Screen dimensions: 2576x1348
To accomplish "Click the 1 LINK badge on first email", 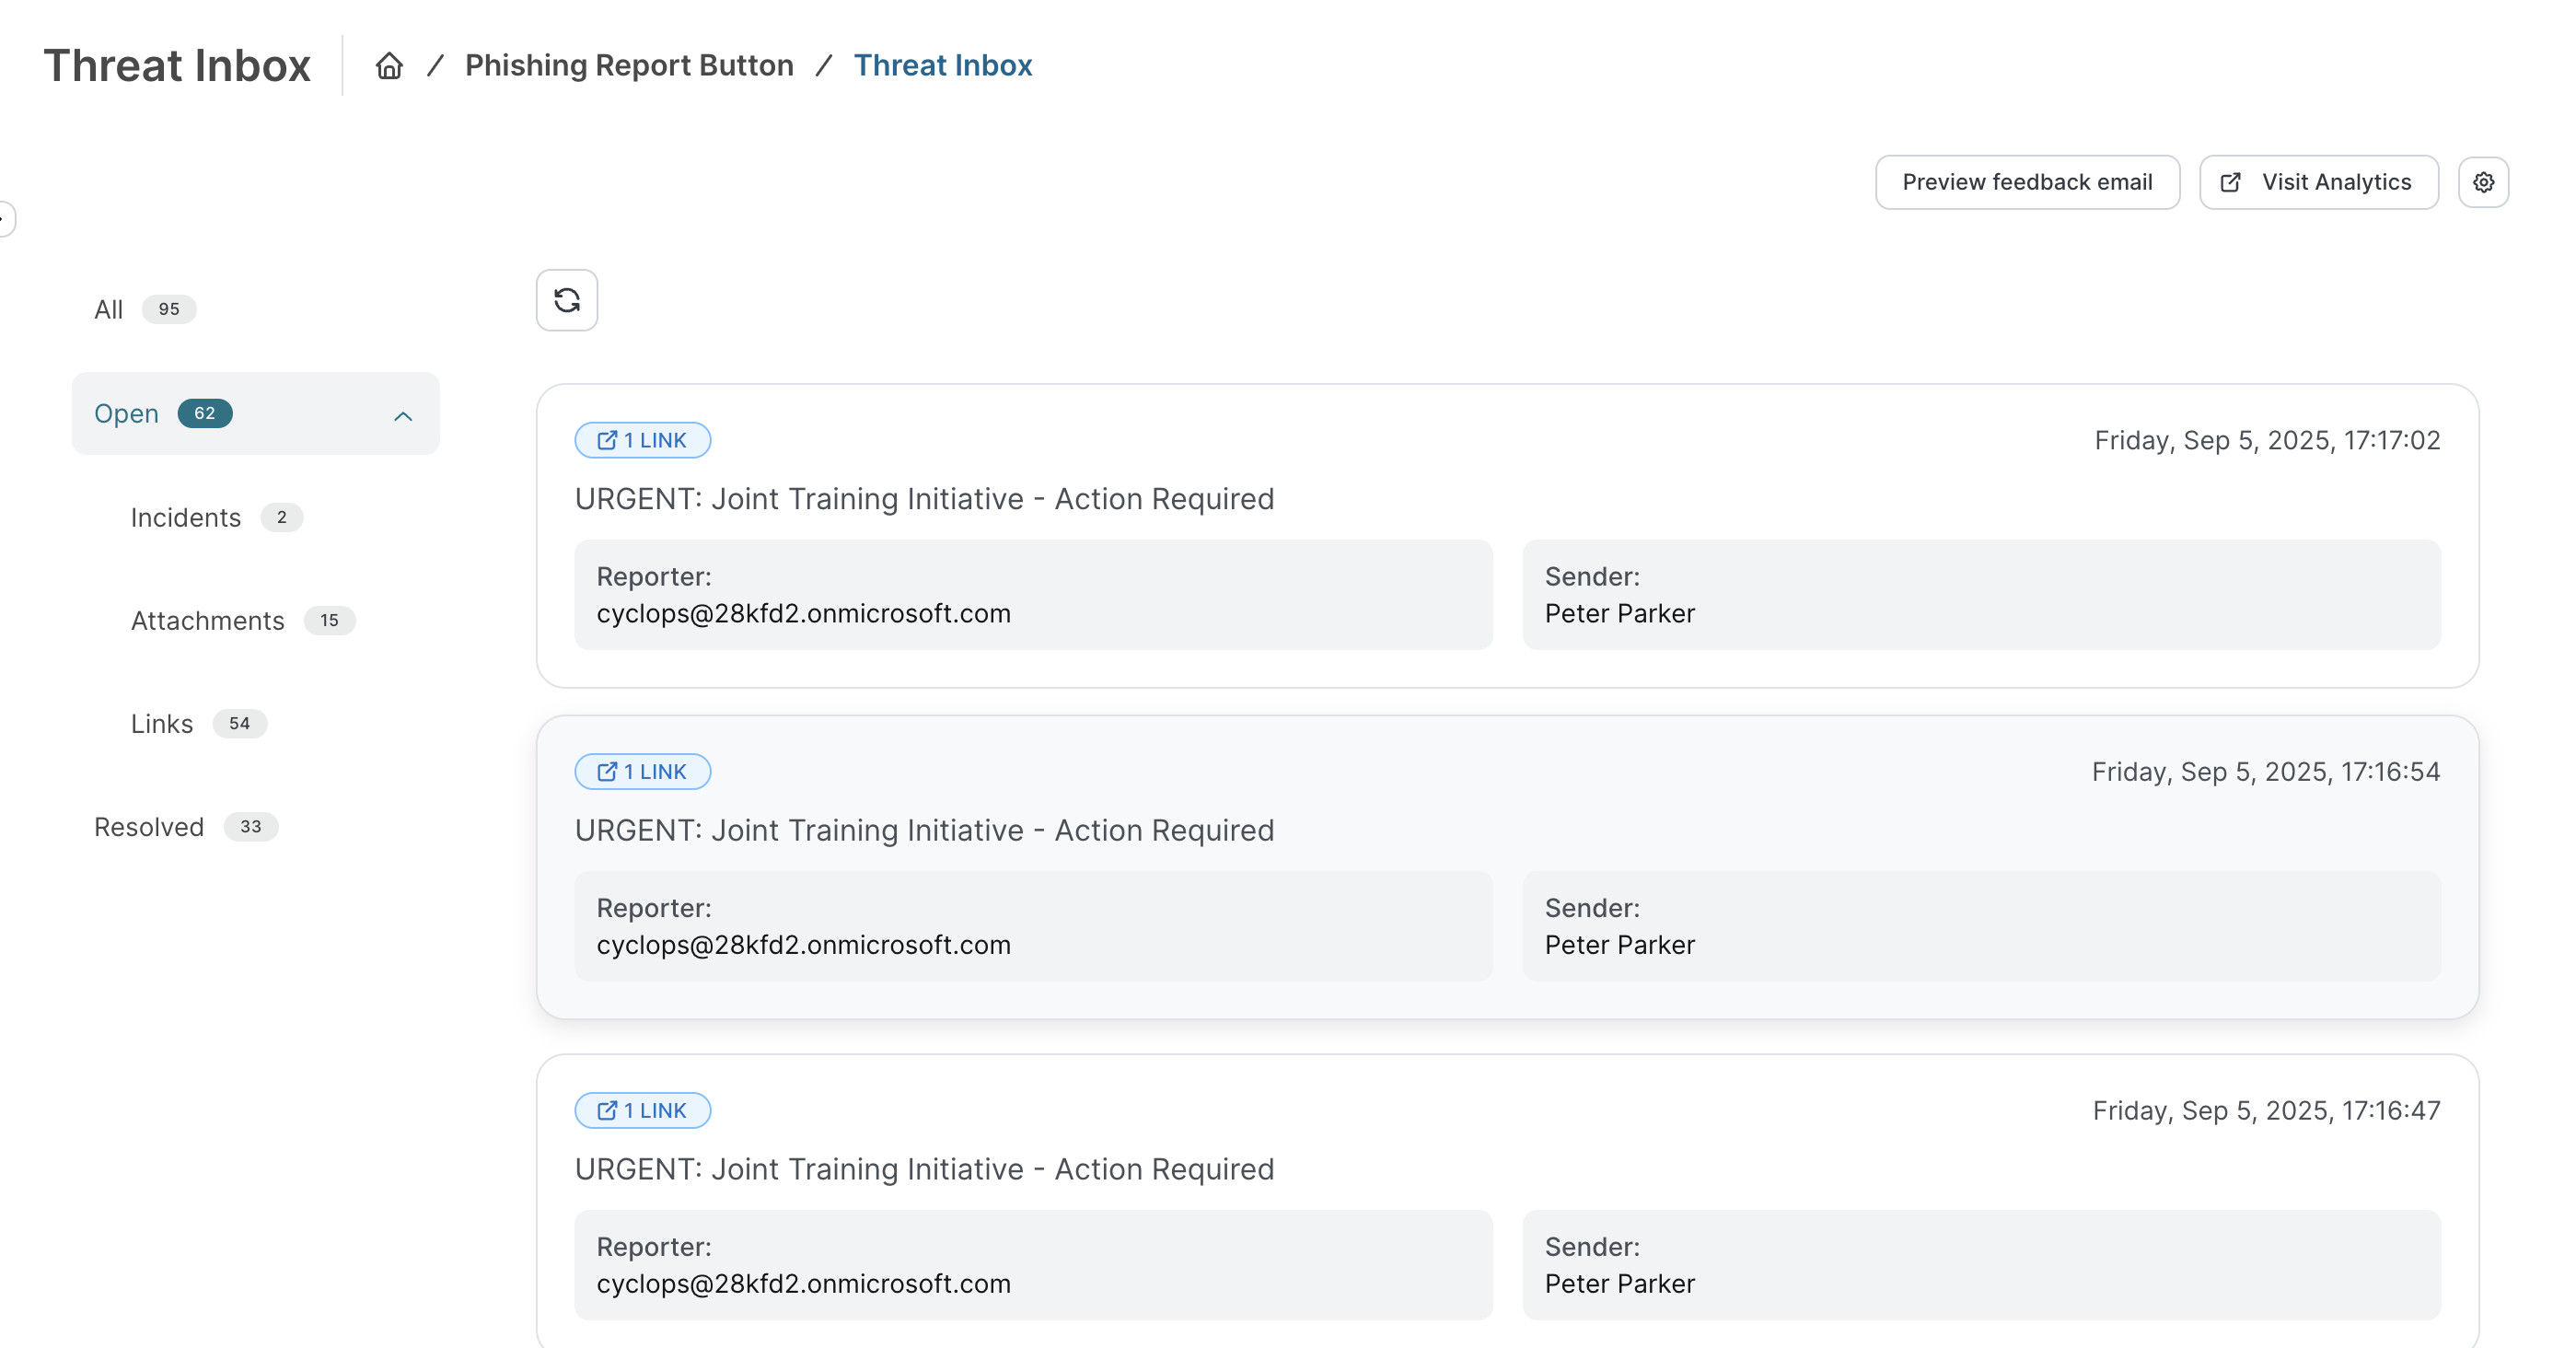I will (642, 440).
